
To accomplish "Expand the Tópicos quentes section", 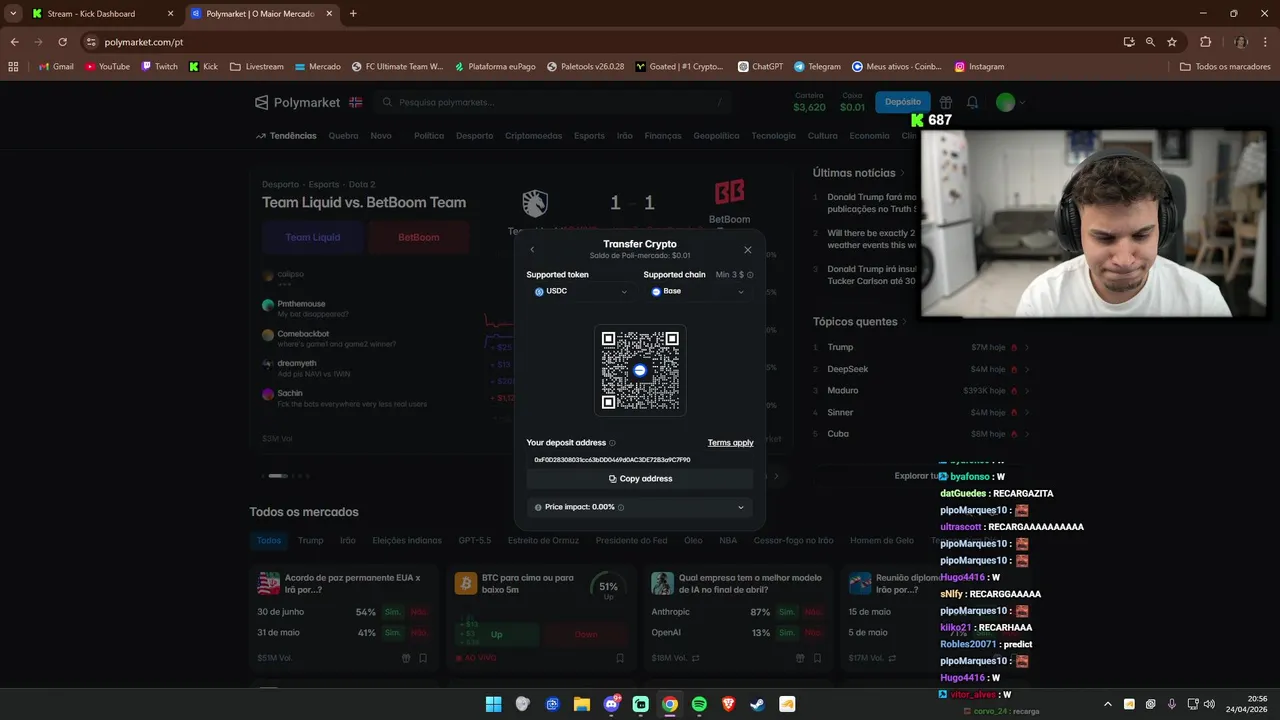I will pos(860,322).
